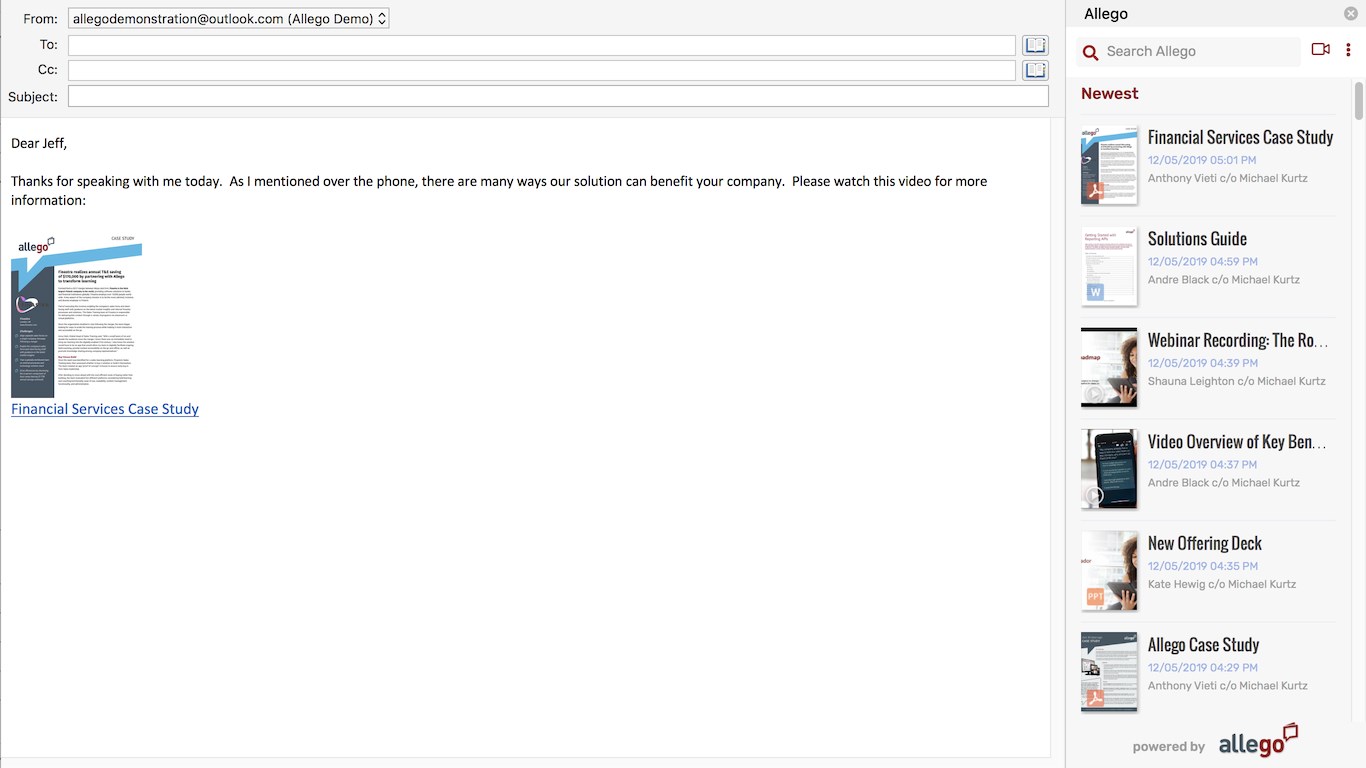Image resolution: width=1366 pixels, height=768 pixels.
Task: Click the Newest section heading
Action: pyautogui.click(x=1110, y=93)
